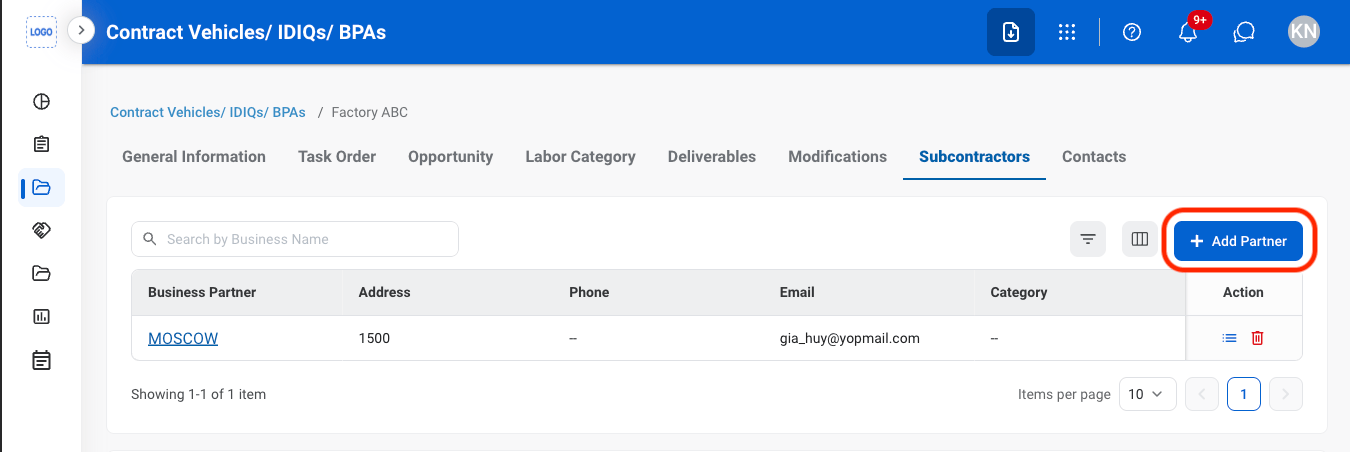1350x452 pixels.
Task: Go to Contract Vehicles/ IDIQs/ BPAs breadcrumb
Action: click(x=208, y=112)
